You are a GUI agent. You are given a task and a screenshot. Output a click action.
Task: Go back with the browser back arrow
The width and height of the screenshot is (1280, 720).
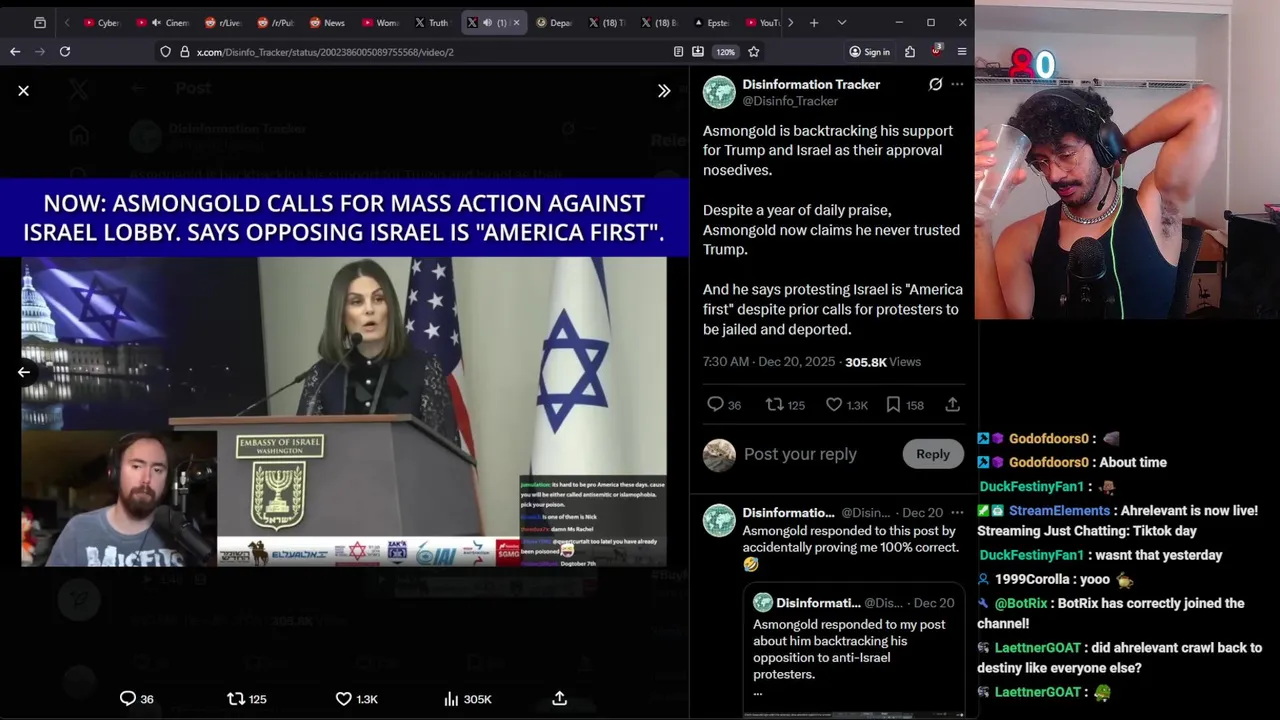(x=15, y=51)
